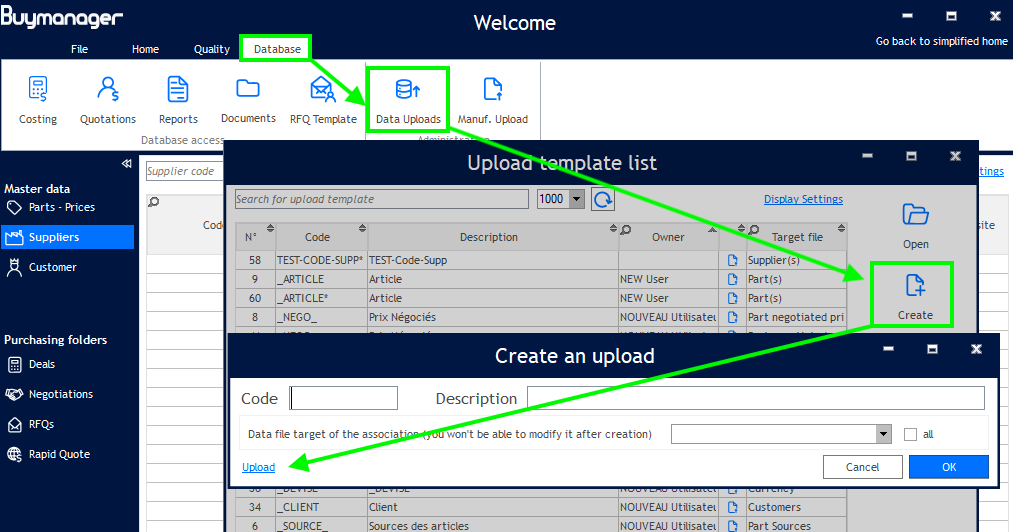Switch to the Database tab
The image size is (1013, 532).
tap(276, 49)
